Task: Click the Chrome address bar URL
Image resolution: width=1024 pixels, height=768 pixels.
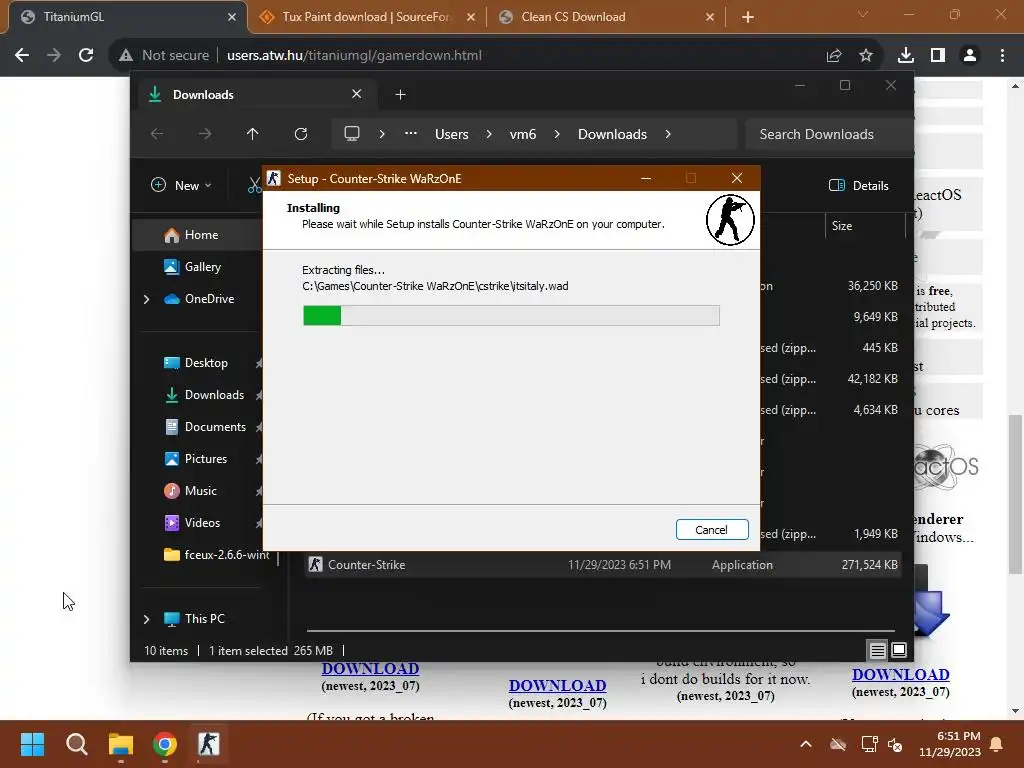Action: coord(354,56)
